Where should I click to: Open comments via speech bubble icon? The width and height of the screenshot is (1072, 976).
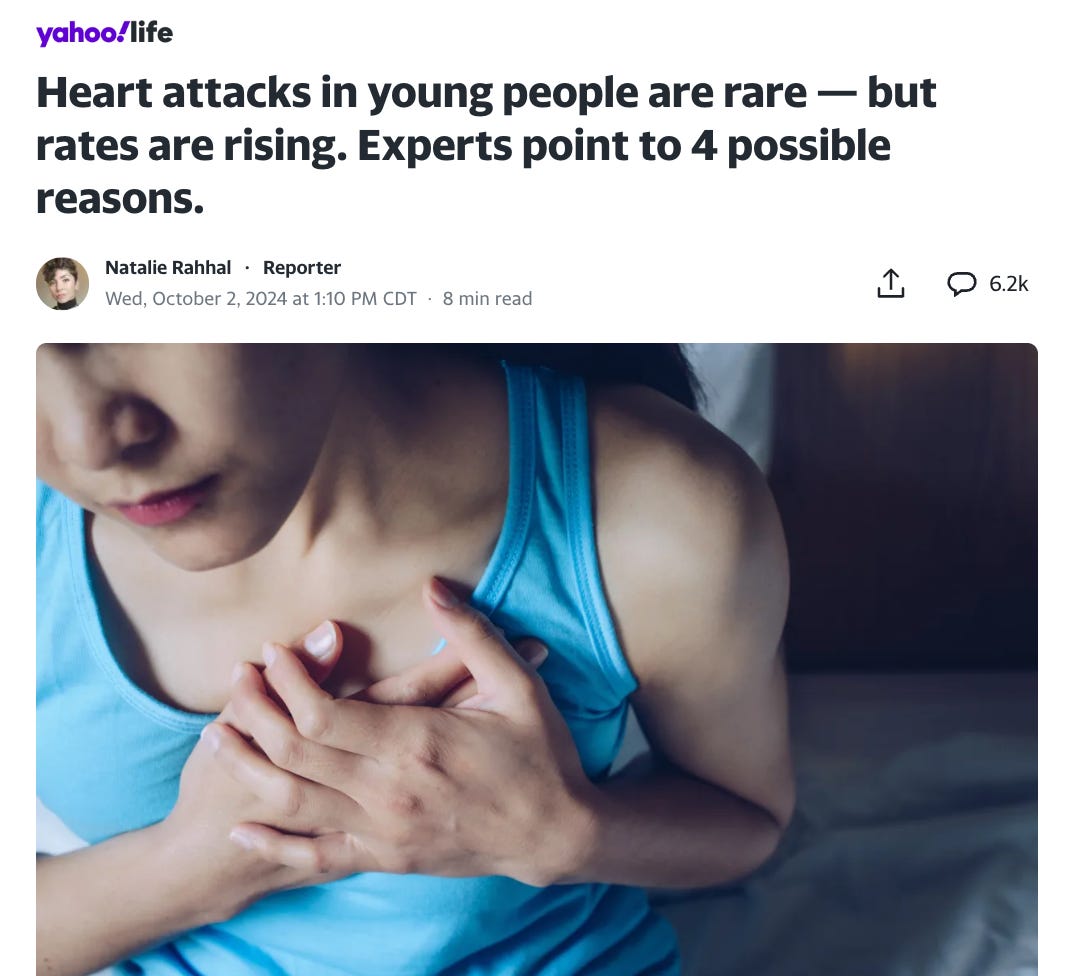click(x=961, y=283)
